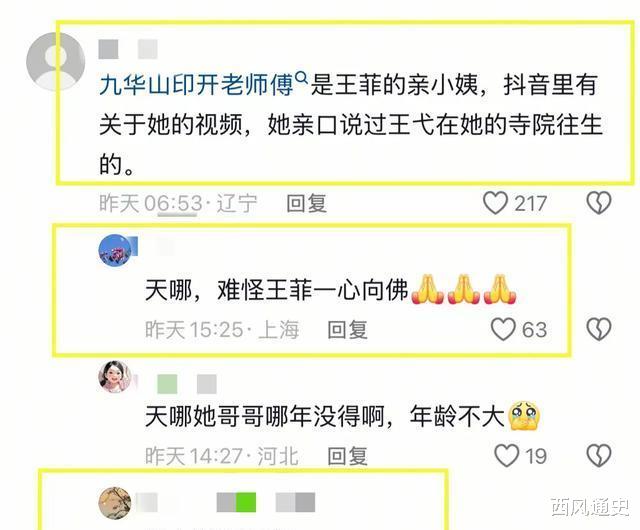Like the Shanghai comment with 63 likes
This screenshot has width=640, height=530.
point(503,329)
